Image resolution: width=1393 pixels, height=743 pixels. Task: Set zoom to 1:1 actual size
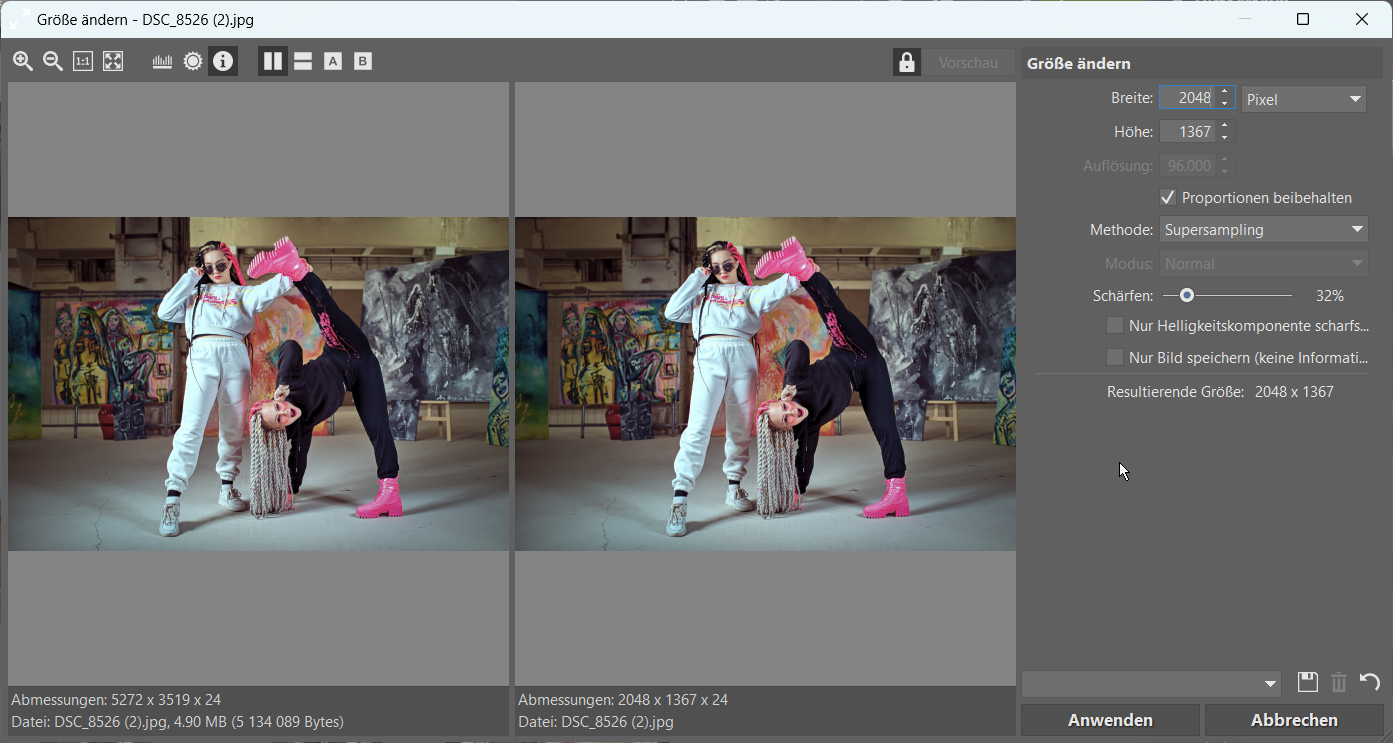click(x=83, y=62)
